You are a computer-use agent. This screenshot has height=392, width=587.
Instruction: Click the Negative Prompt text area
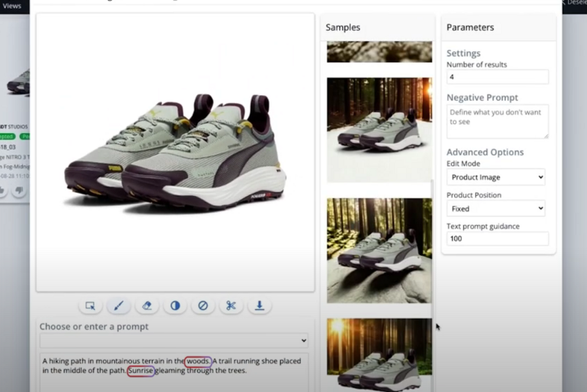(x=498, y=122)
